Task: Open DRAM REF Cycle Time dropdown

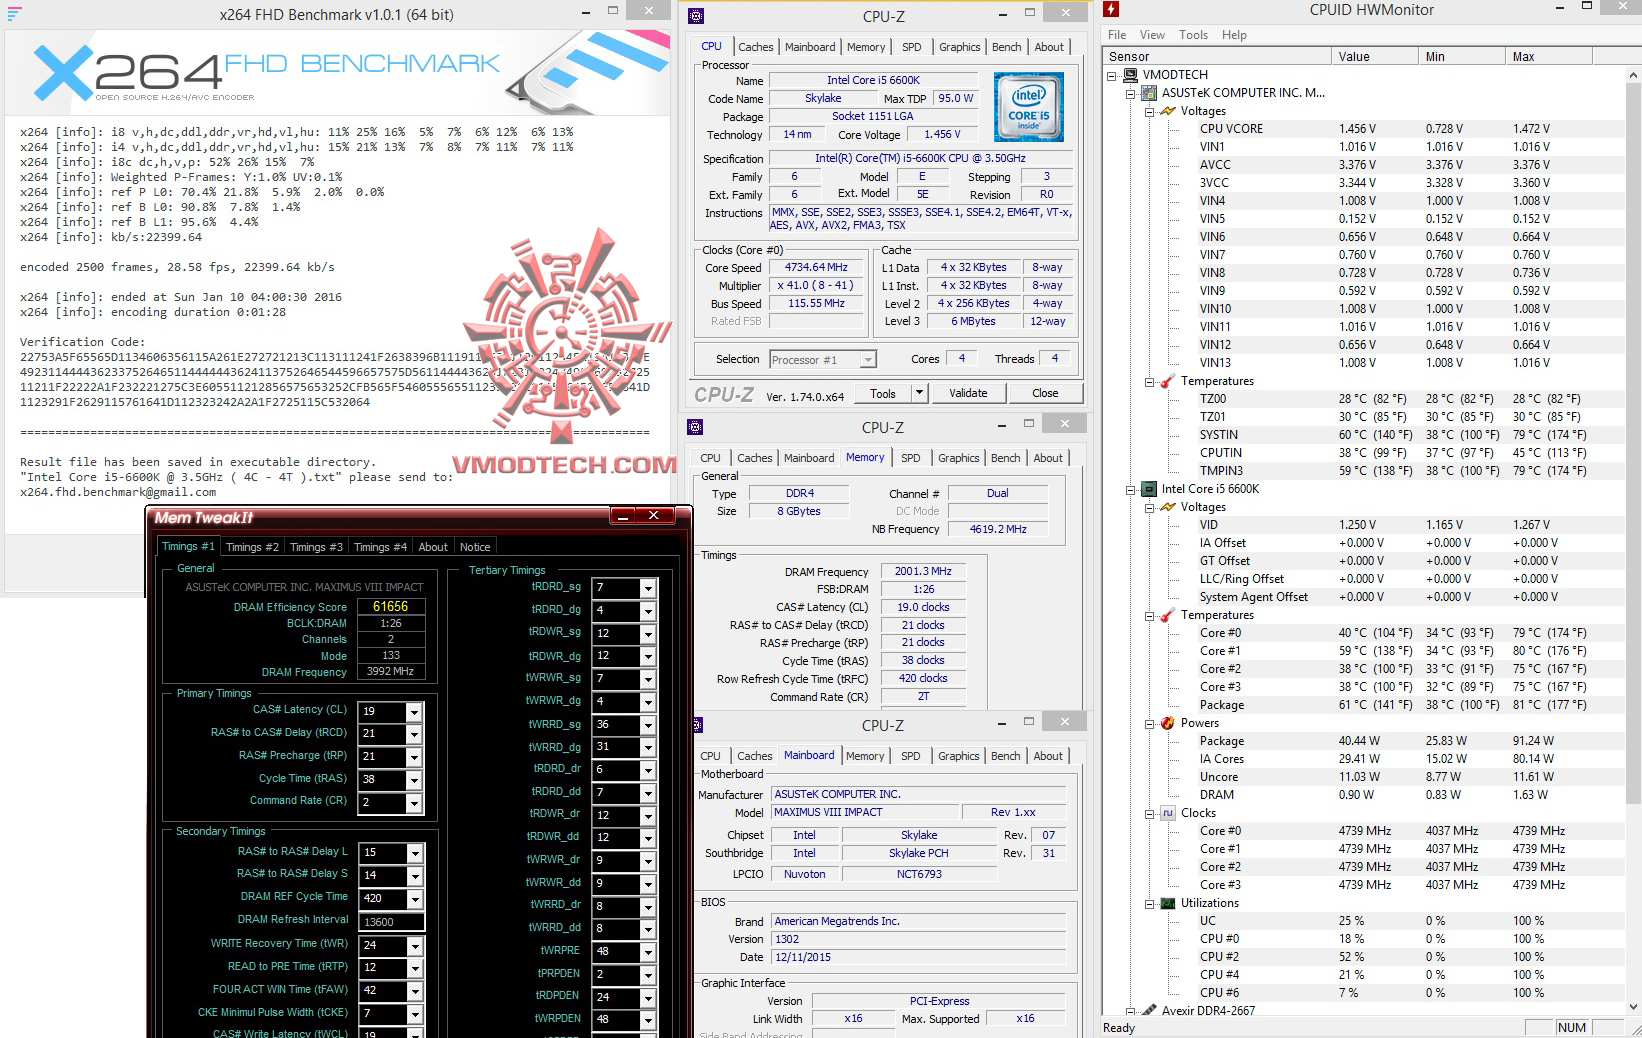Action: tap(414, 899)
